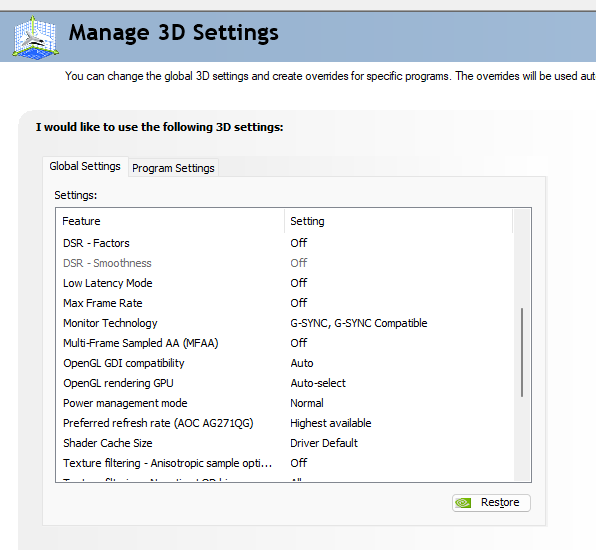
Task: Click the settings list vertical scrollbar thumb
Action: click(x=522, y=353)
